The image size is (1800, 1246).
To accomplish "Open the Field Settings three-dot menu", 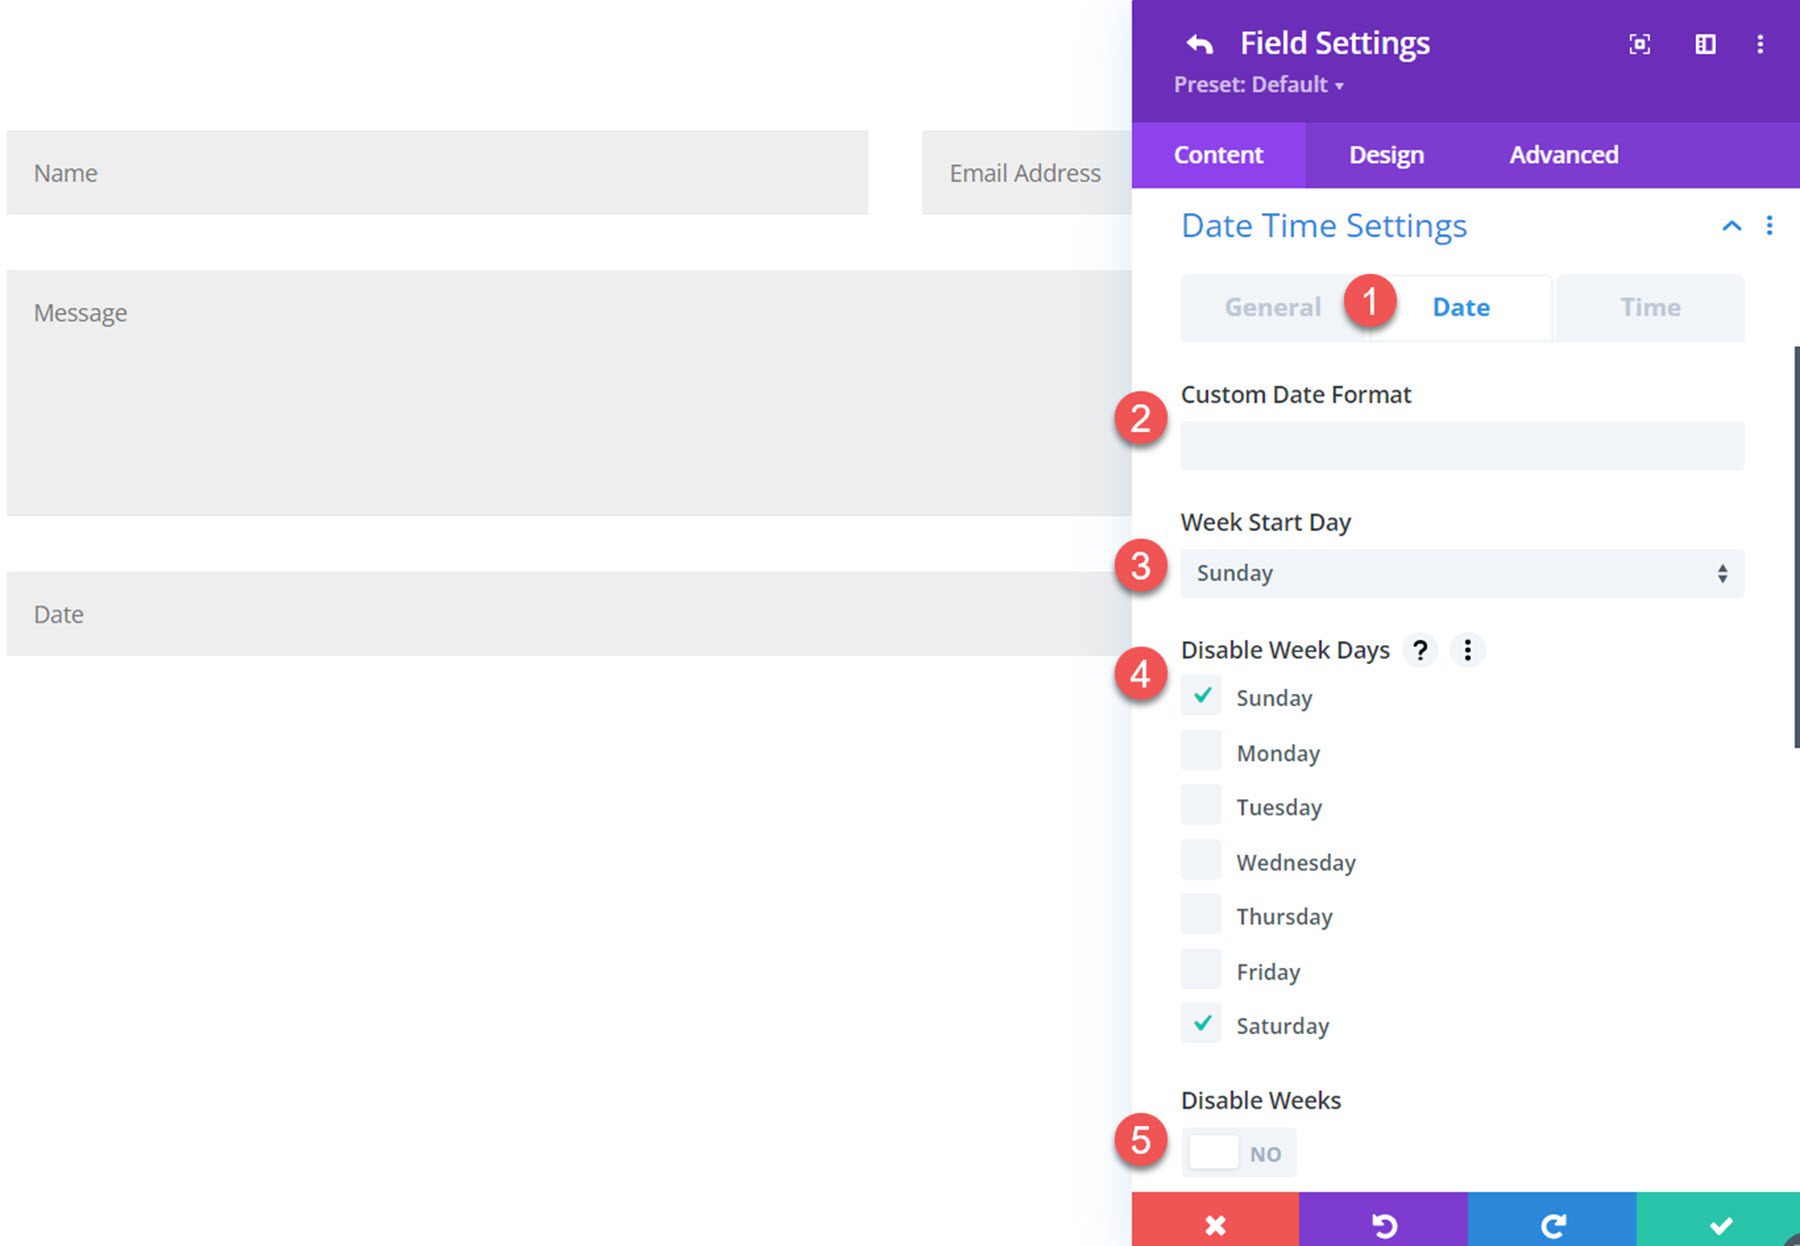I will coord(1760,44).
